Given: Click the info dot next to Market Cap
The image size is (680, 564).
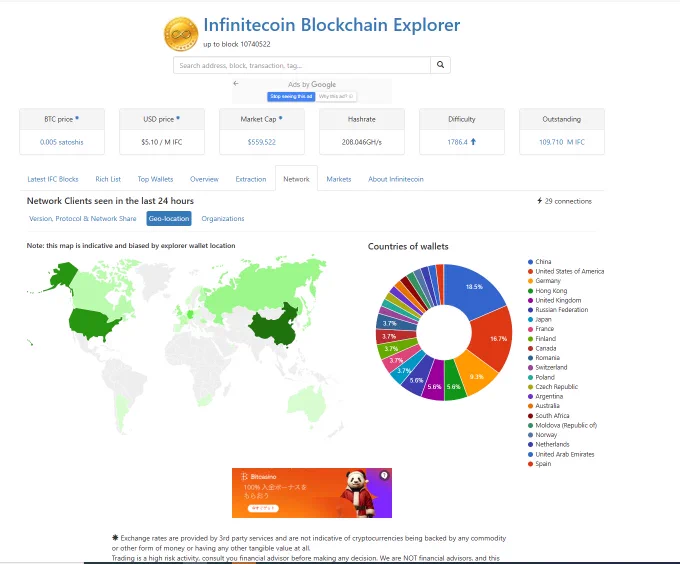Looking at the screenshot, I should pos(281,117).
